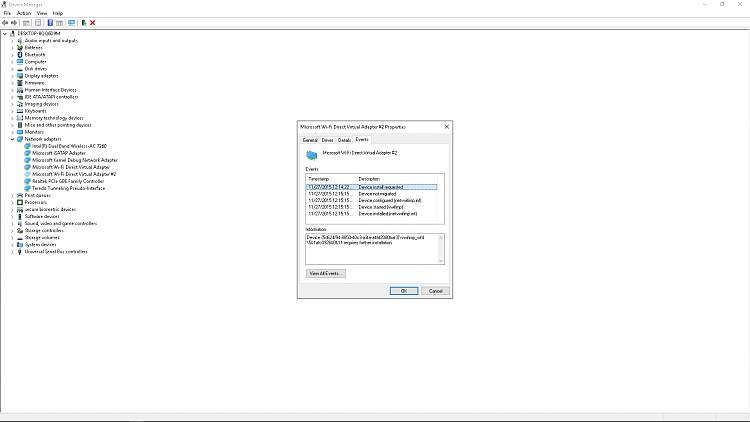The image size is (750, 422).
Task: Collapse the DESKTOP root computer node
Action: click(x=5, y=33)
